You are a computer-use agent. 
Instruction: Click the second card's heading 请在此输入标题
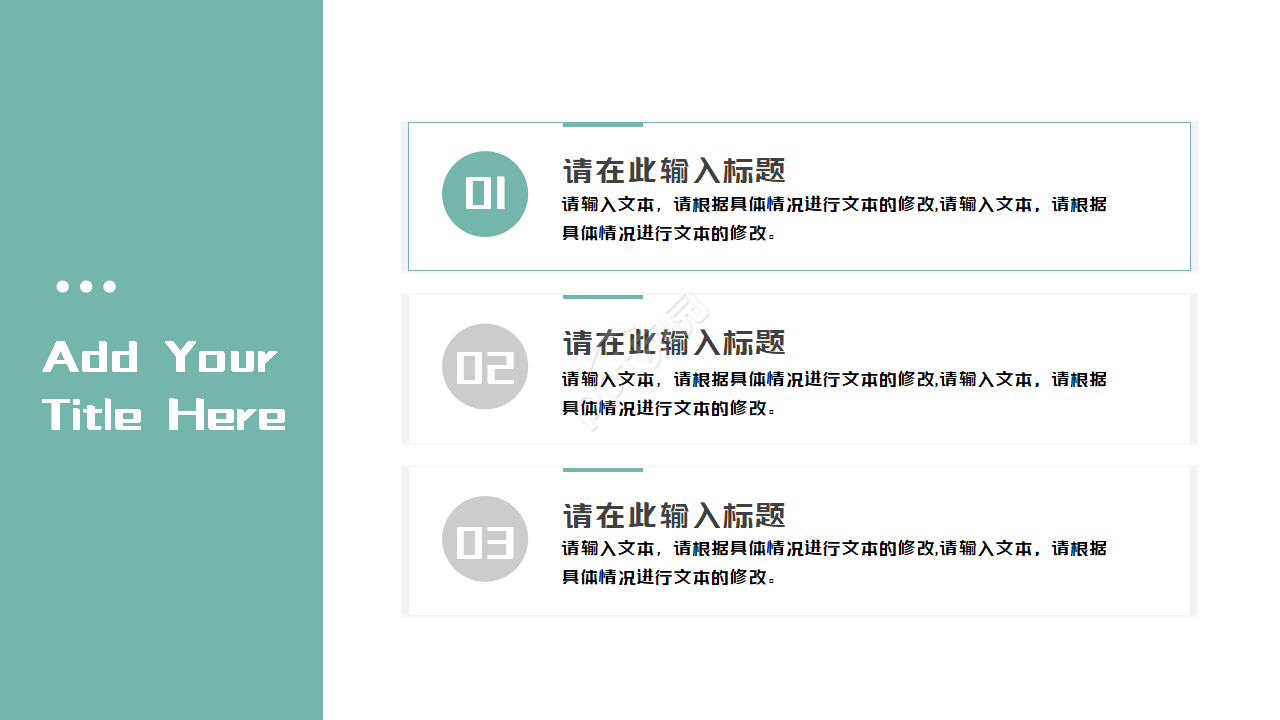point(674,343)
